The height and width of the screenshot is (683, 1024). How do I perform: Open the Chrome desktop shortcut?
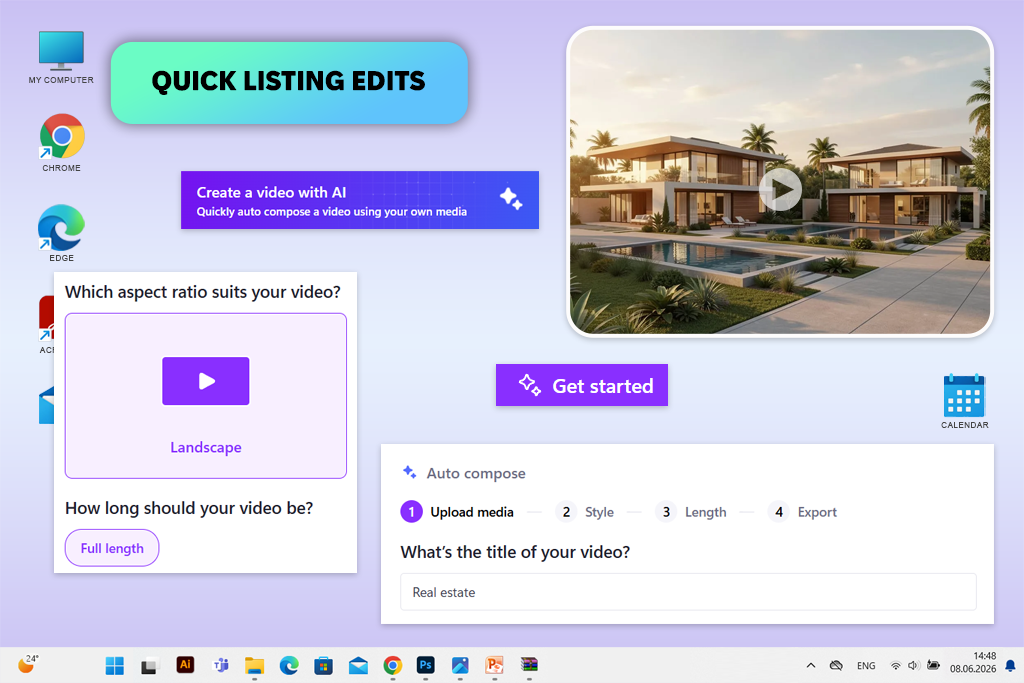(61, 142)
